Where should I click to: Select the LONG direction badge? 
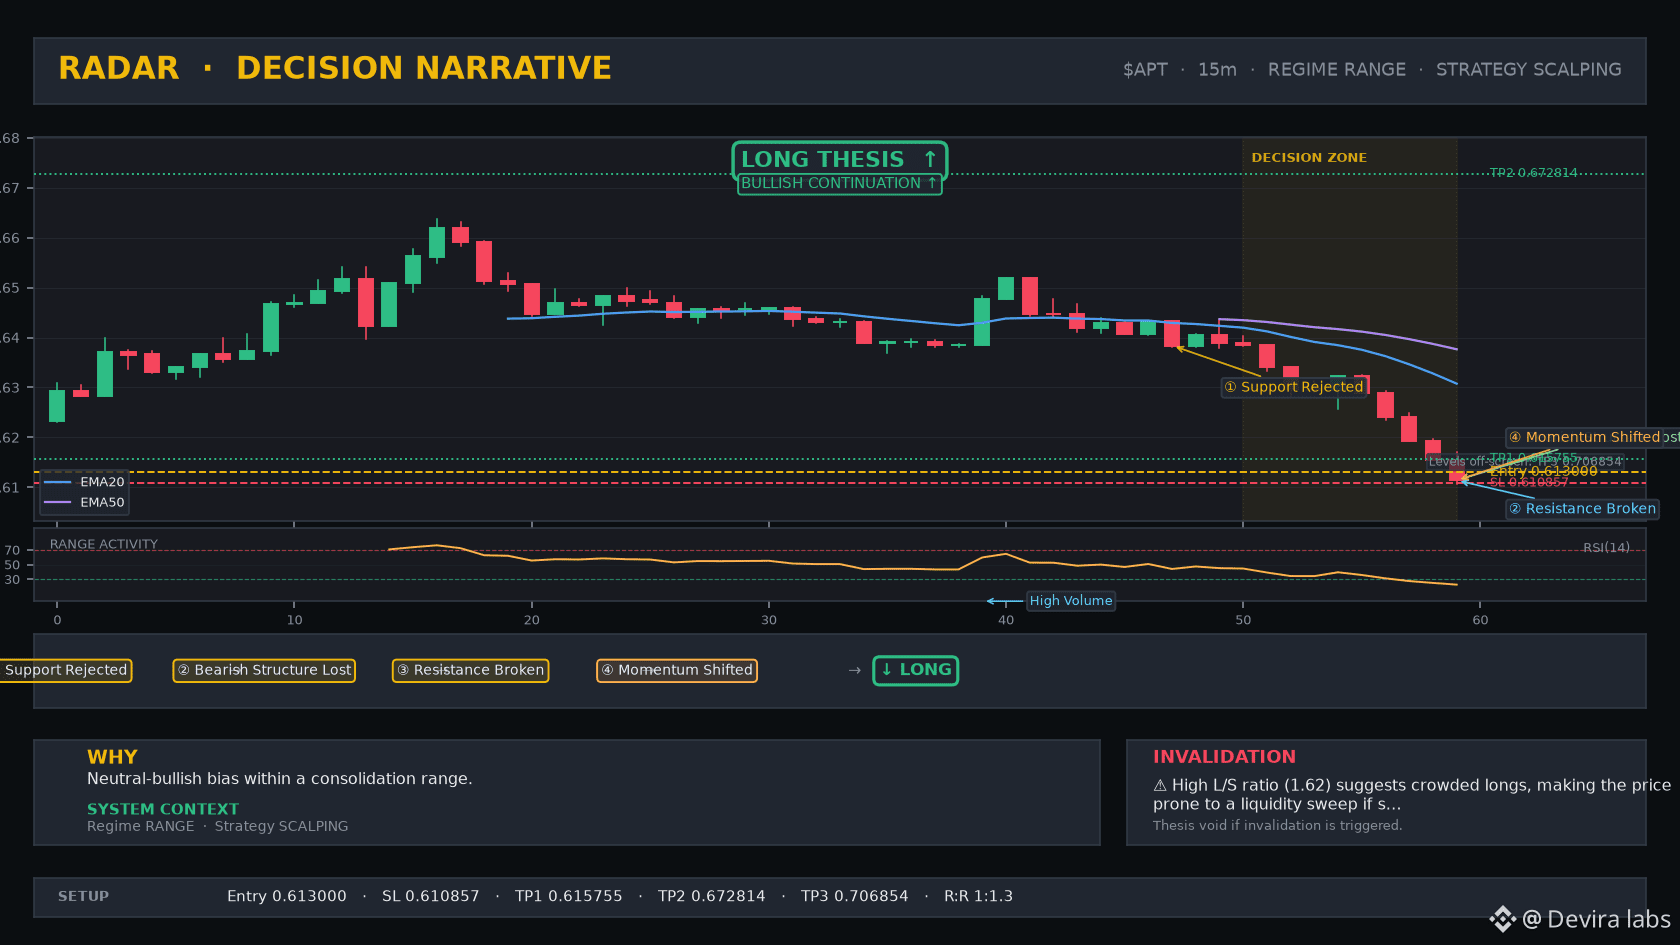(x=916, y=670)
